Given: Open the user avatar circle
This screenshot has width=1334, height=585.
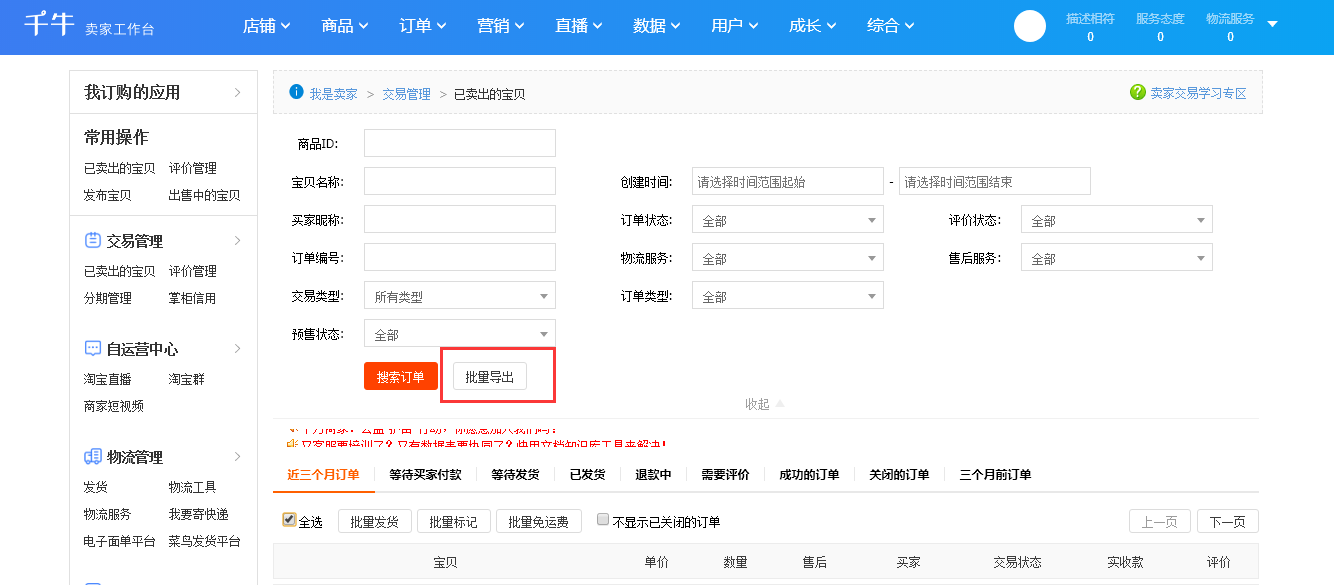Looking at the screenshot, I should [x=1030, y=26].
